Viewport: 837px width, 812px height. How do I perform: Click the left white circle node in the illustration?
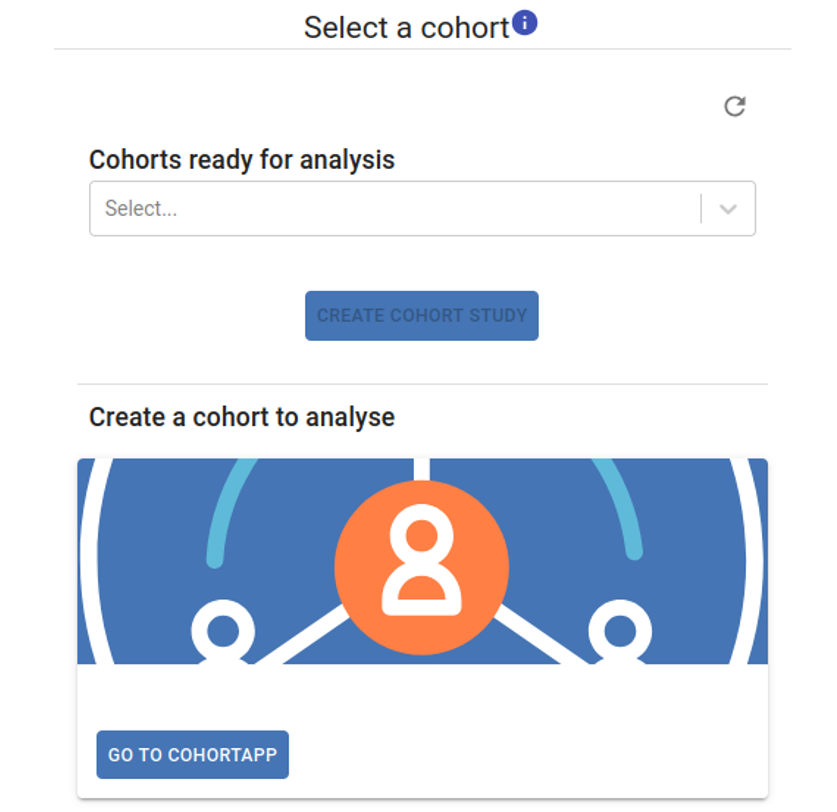pyautogui.click(x=222, y=632)
